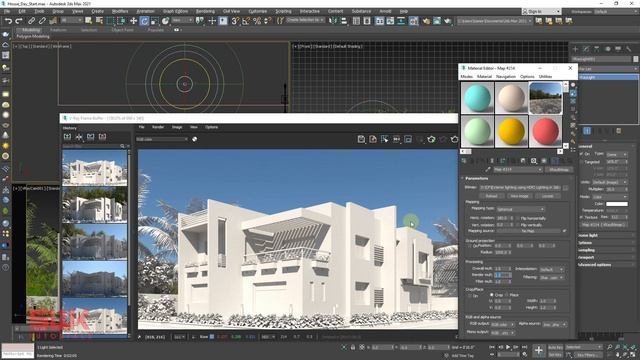
Task: Toggle the Percent Snap icon
Action: 257,21
